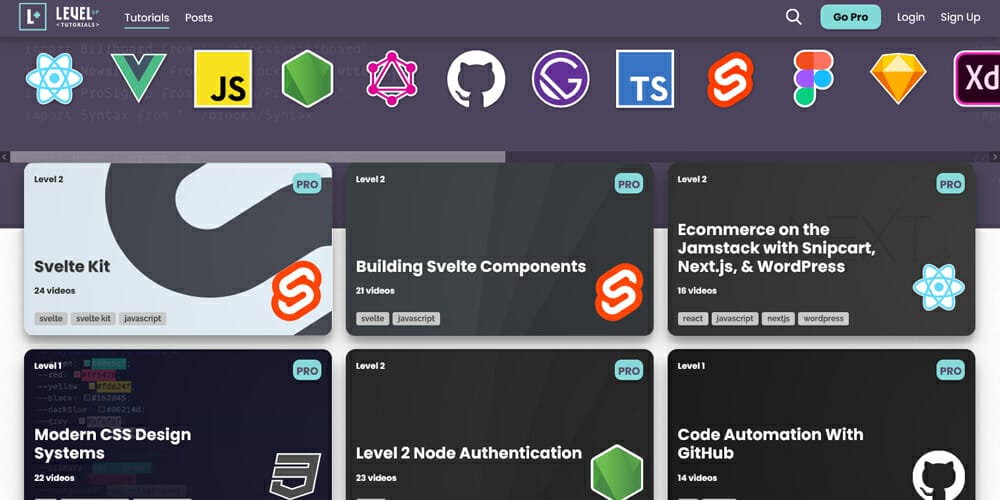The width and height of the screenshot is (1000, 500).
Task: Select the React icon in the technology carousel
Action: point(54,79)
